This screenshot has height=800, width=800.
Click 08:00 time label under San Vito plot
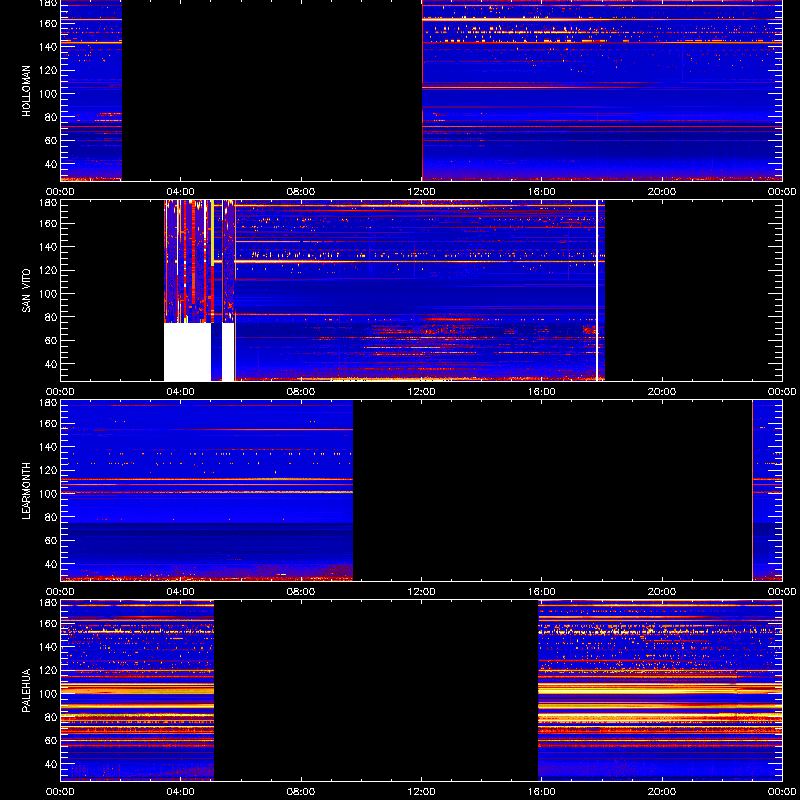pos(301,392)
